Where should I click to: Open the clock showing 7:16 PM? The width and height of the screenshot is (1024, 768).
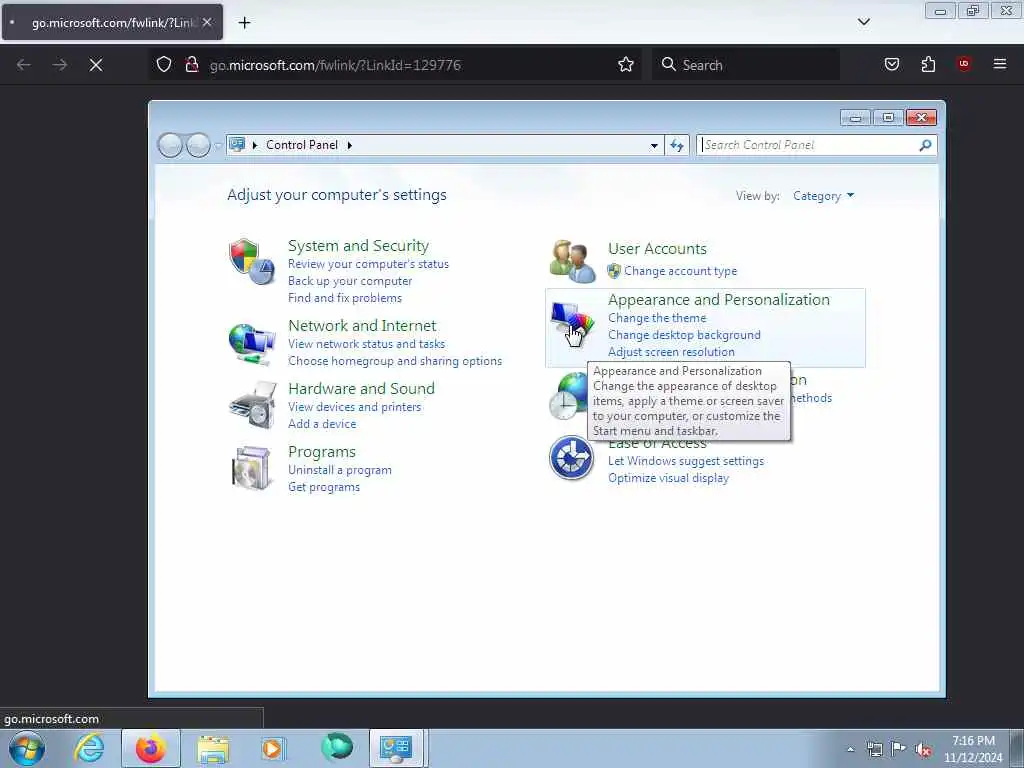[973, 749]
